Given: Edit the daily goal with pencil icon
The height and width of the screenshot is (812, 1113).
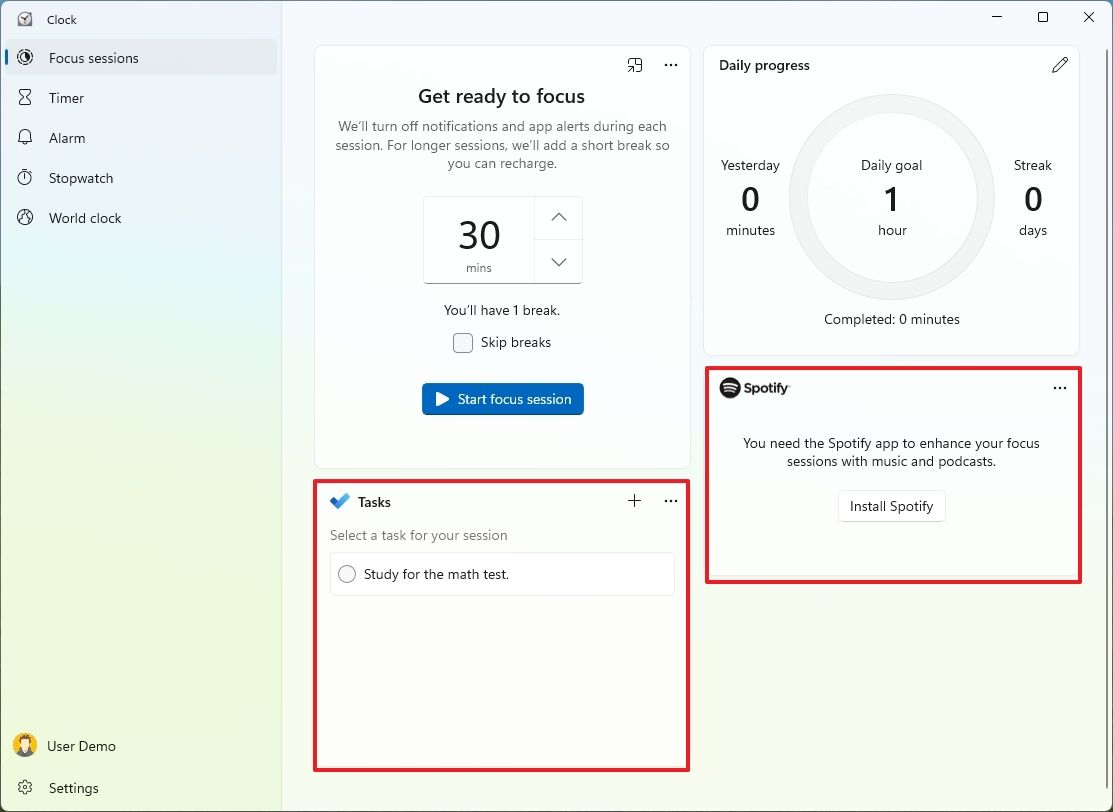Looking at the screenshot, I should 1059,66.
